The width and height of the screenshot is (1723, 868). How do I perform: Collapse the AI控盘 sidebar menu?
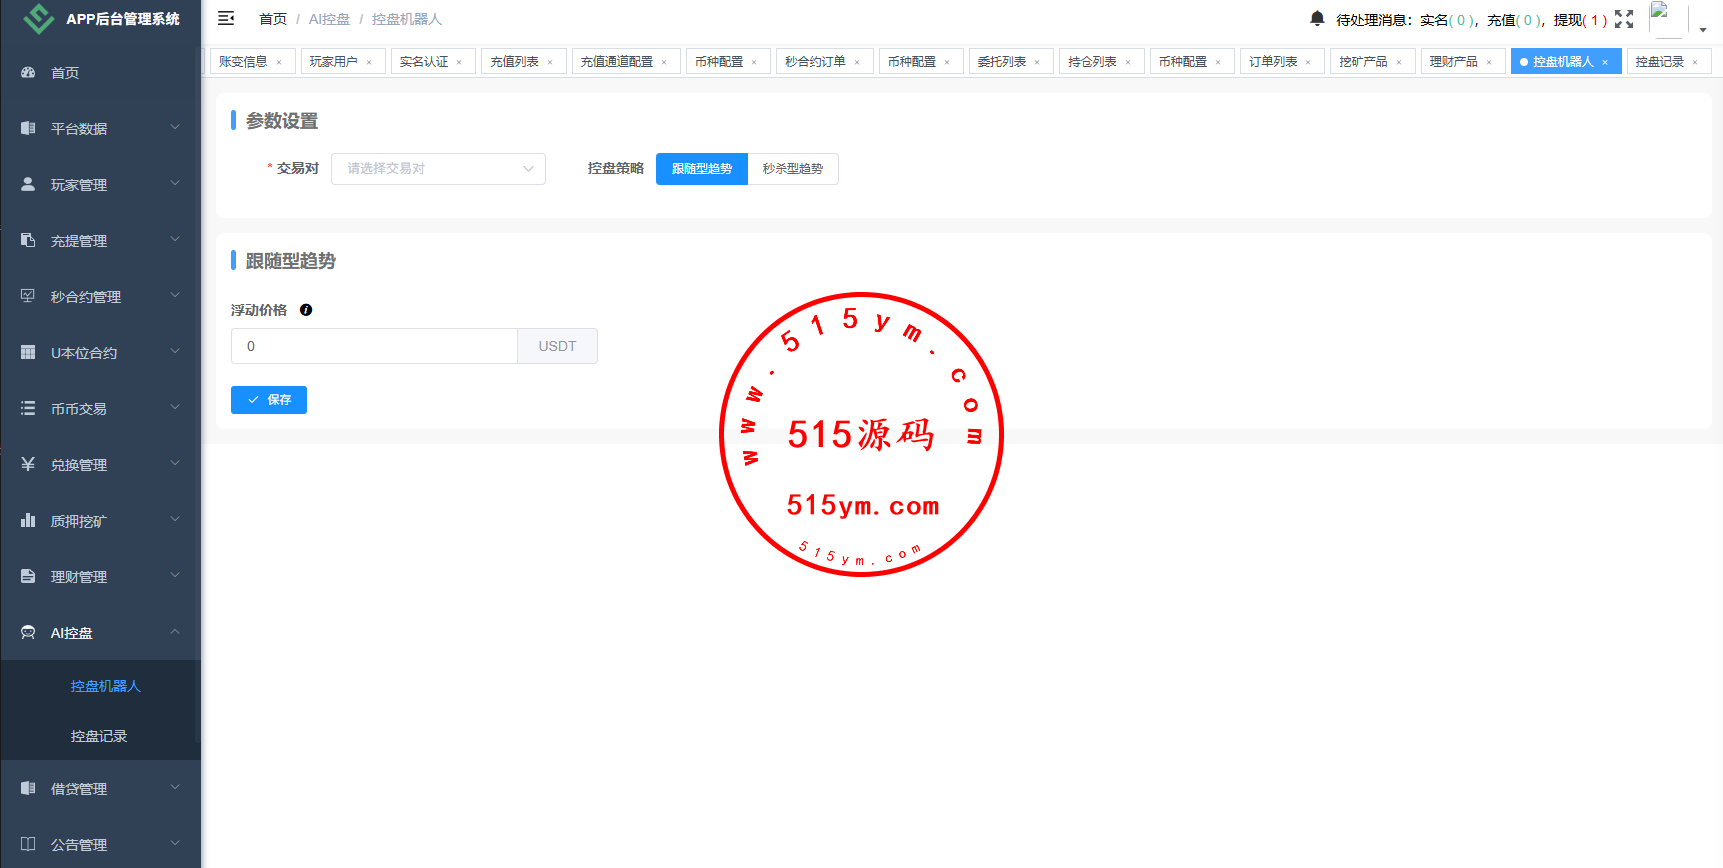pyautogui.click(x=100, y=633)
